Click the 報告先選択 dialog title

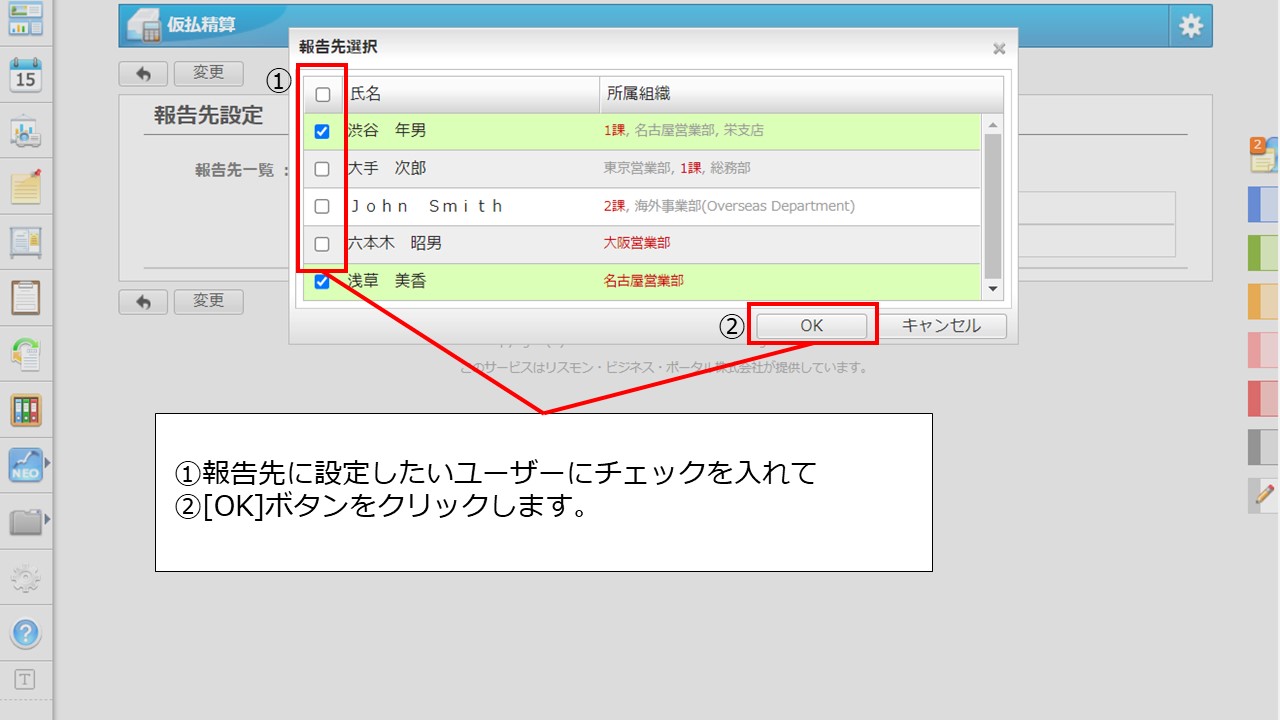point(338,47)
